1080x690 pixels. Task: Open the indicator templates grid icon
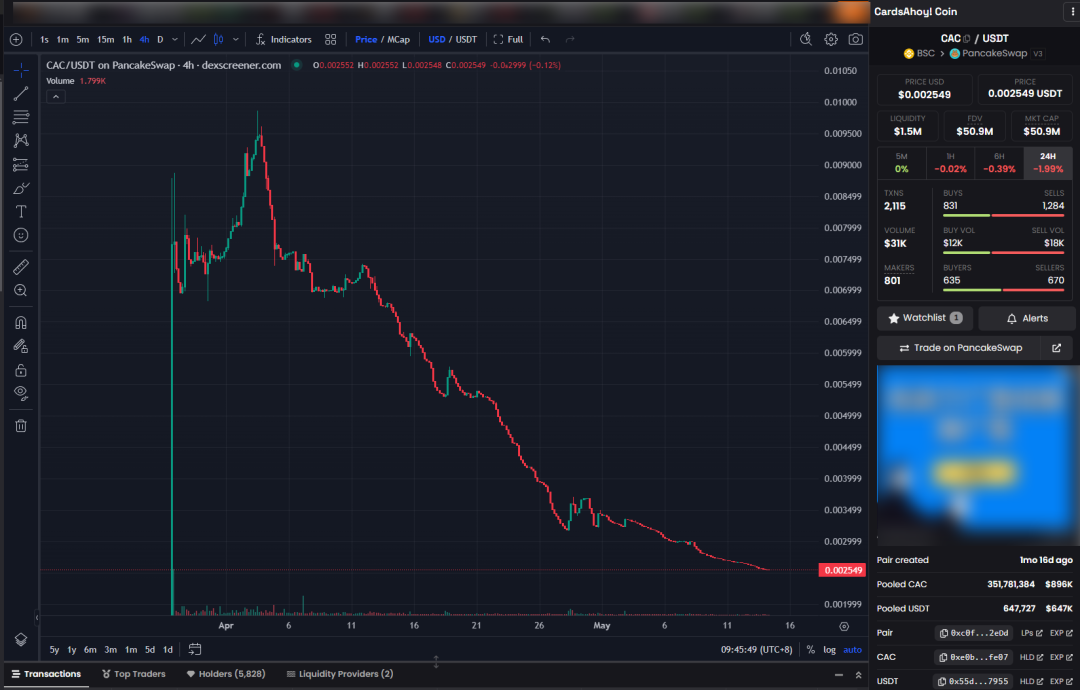(331, 39)
